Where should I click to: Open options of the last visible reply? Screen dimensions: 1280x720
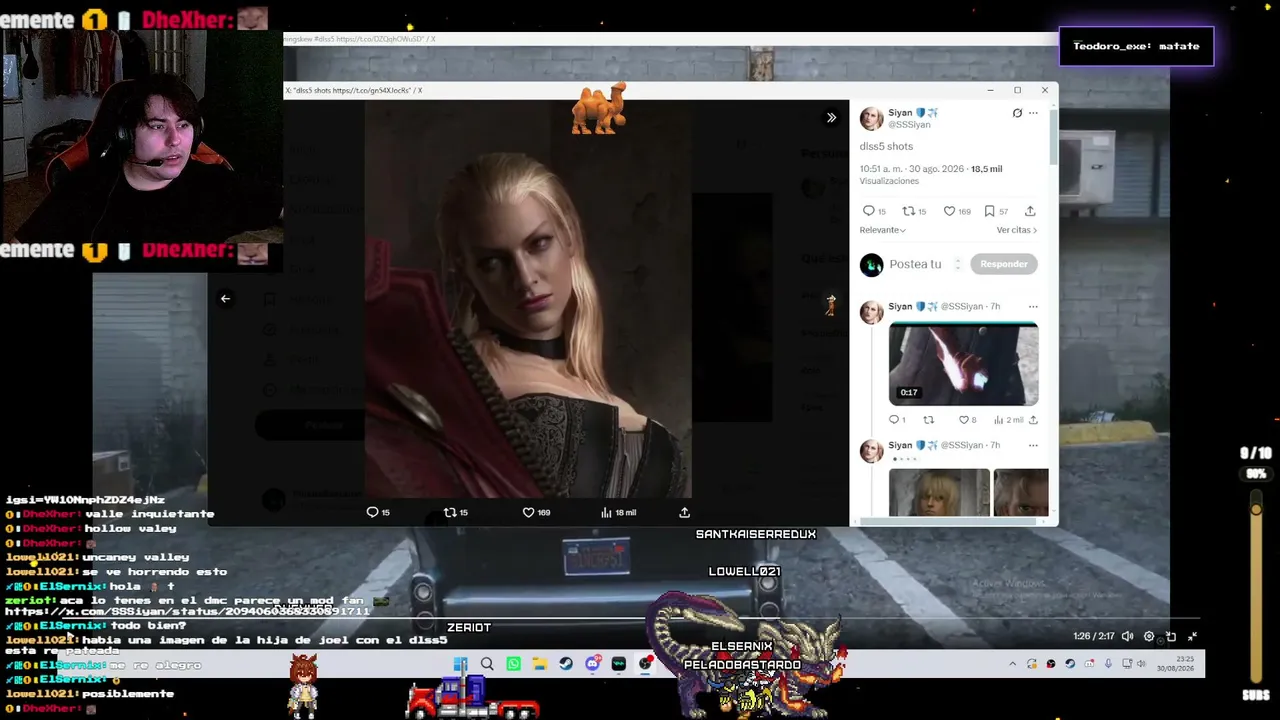click(1033, 445)
